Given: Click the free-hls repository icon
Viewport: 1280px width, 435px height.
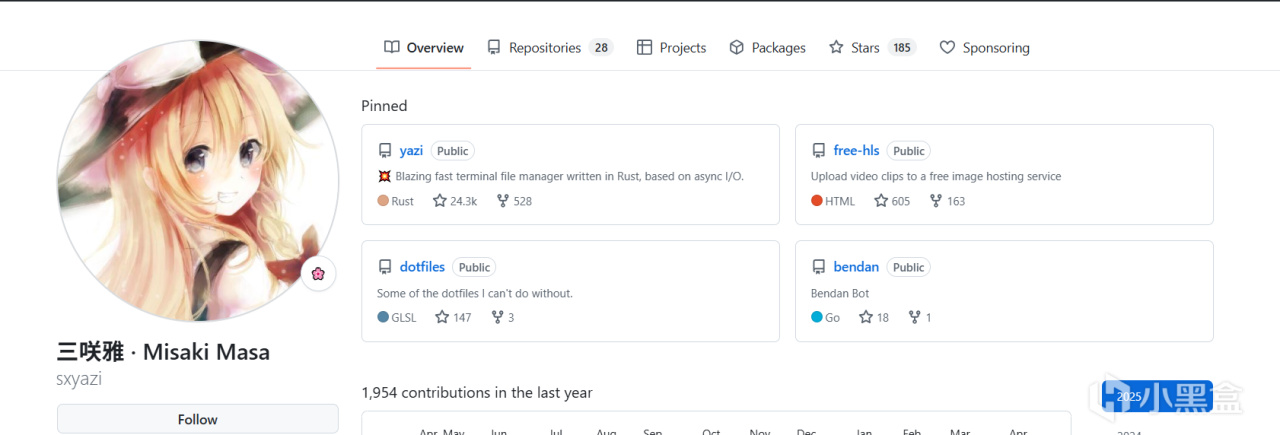Looking at the screenshot, I should click(819, 151).
